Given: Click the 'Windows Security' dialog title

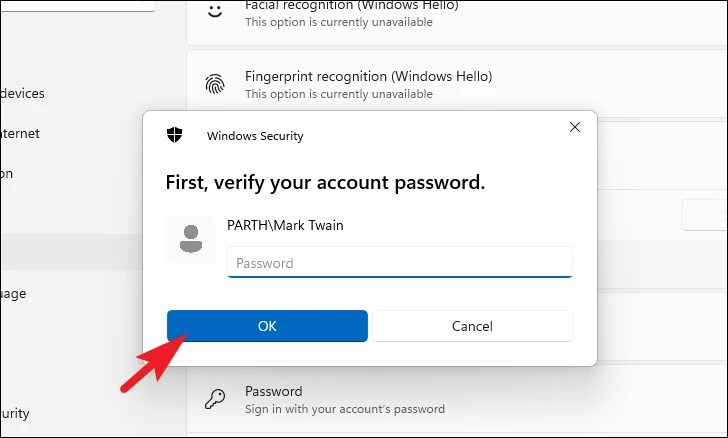Looking at the screenshot, I should click(x=255, y=136).
